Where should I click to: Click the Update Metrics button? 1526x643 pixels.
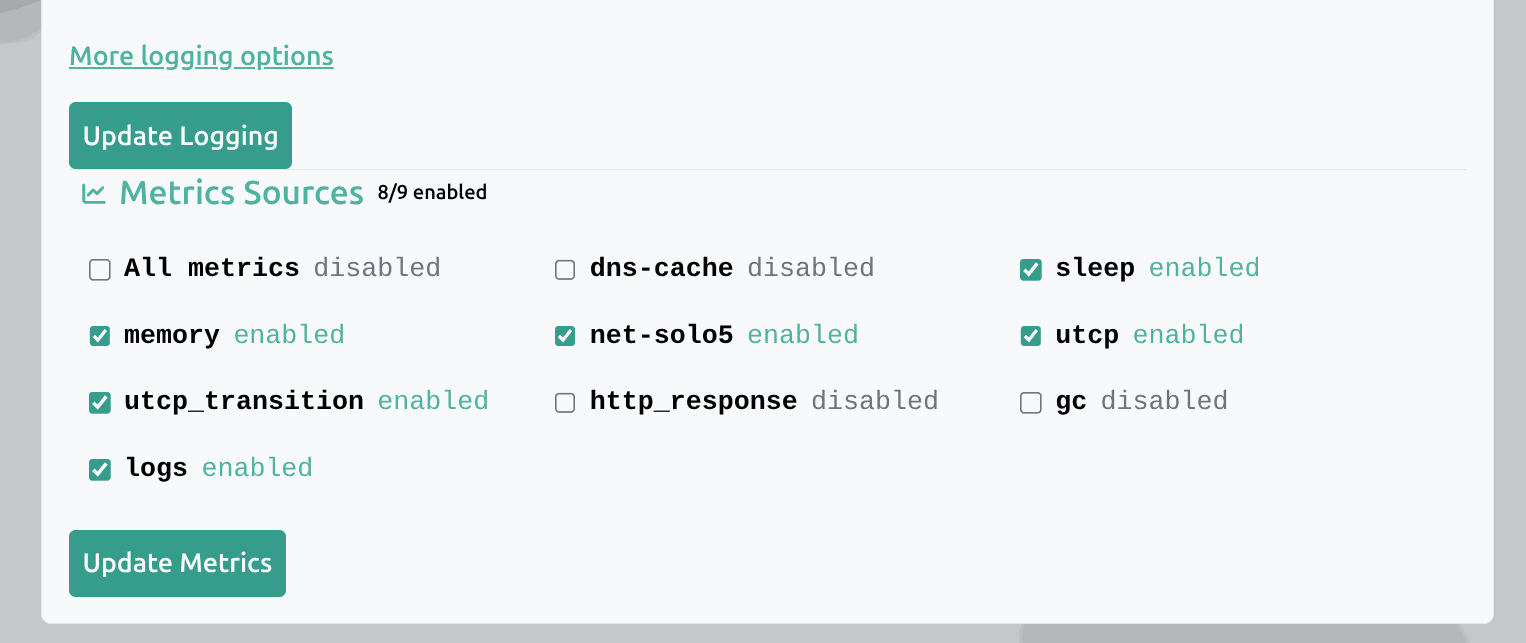[x=177, y=563]
